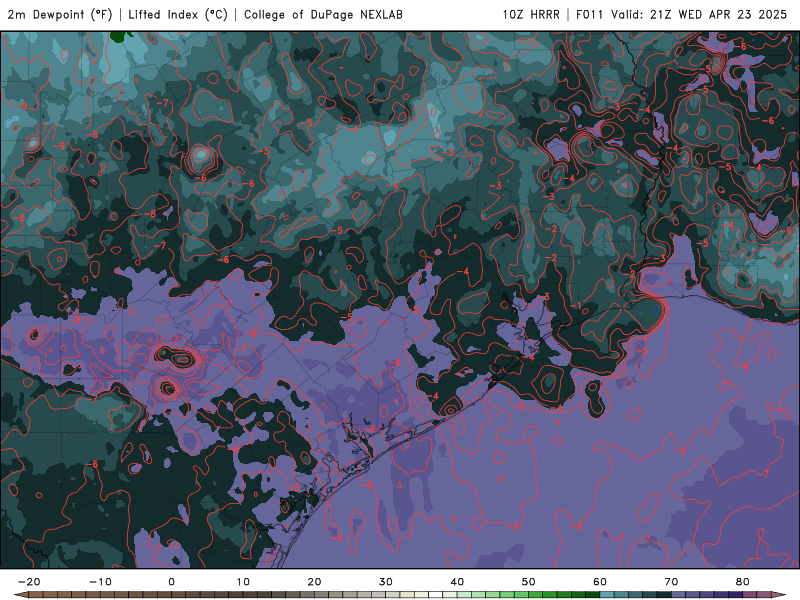Image resolution: width=800 pixels, height=600 pixels.
Task: Click the 'F011' forecast hour label
Action: (590, 14)
